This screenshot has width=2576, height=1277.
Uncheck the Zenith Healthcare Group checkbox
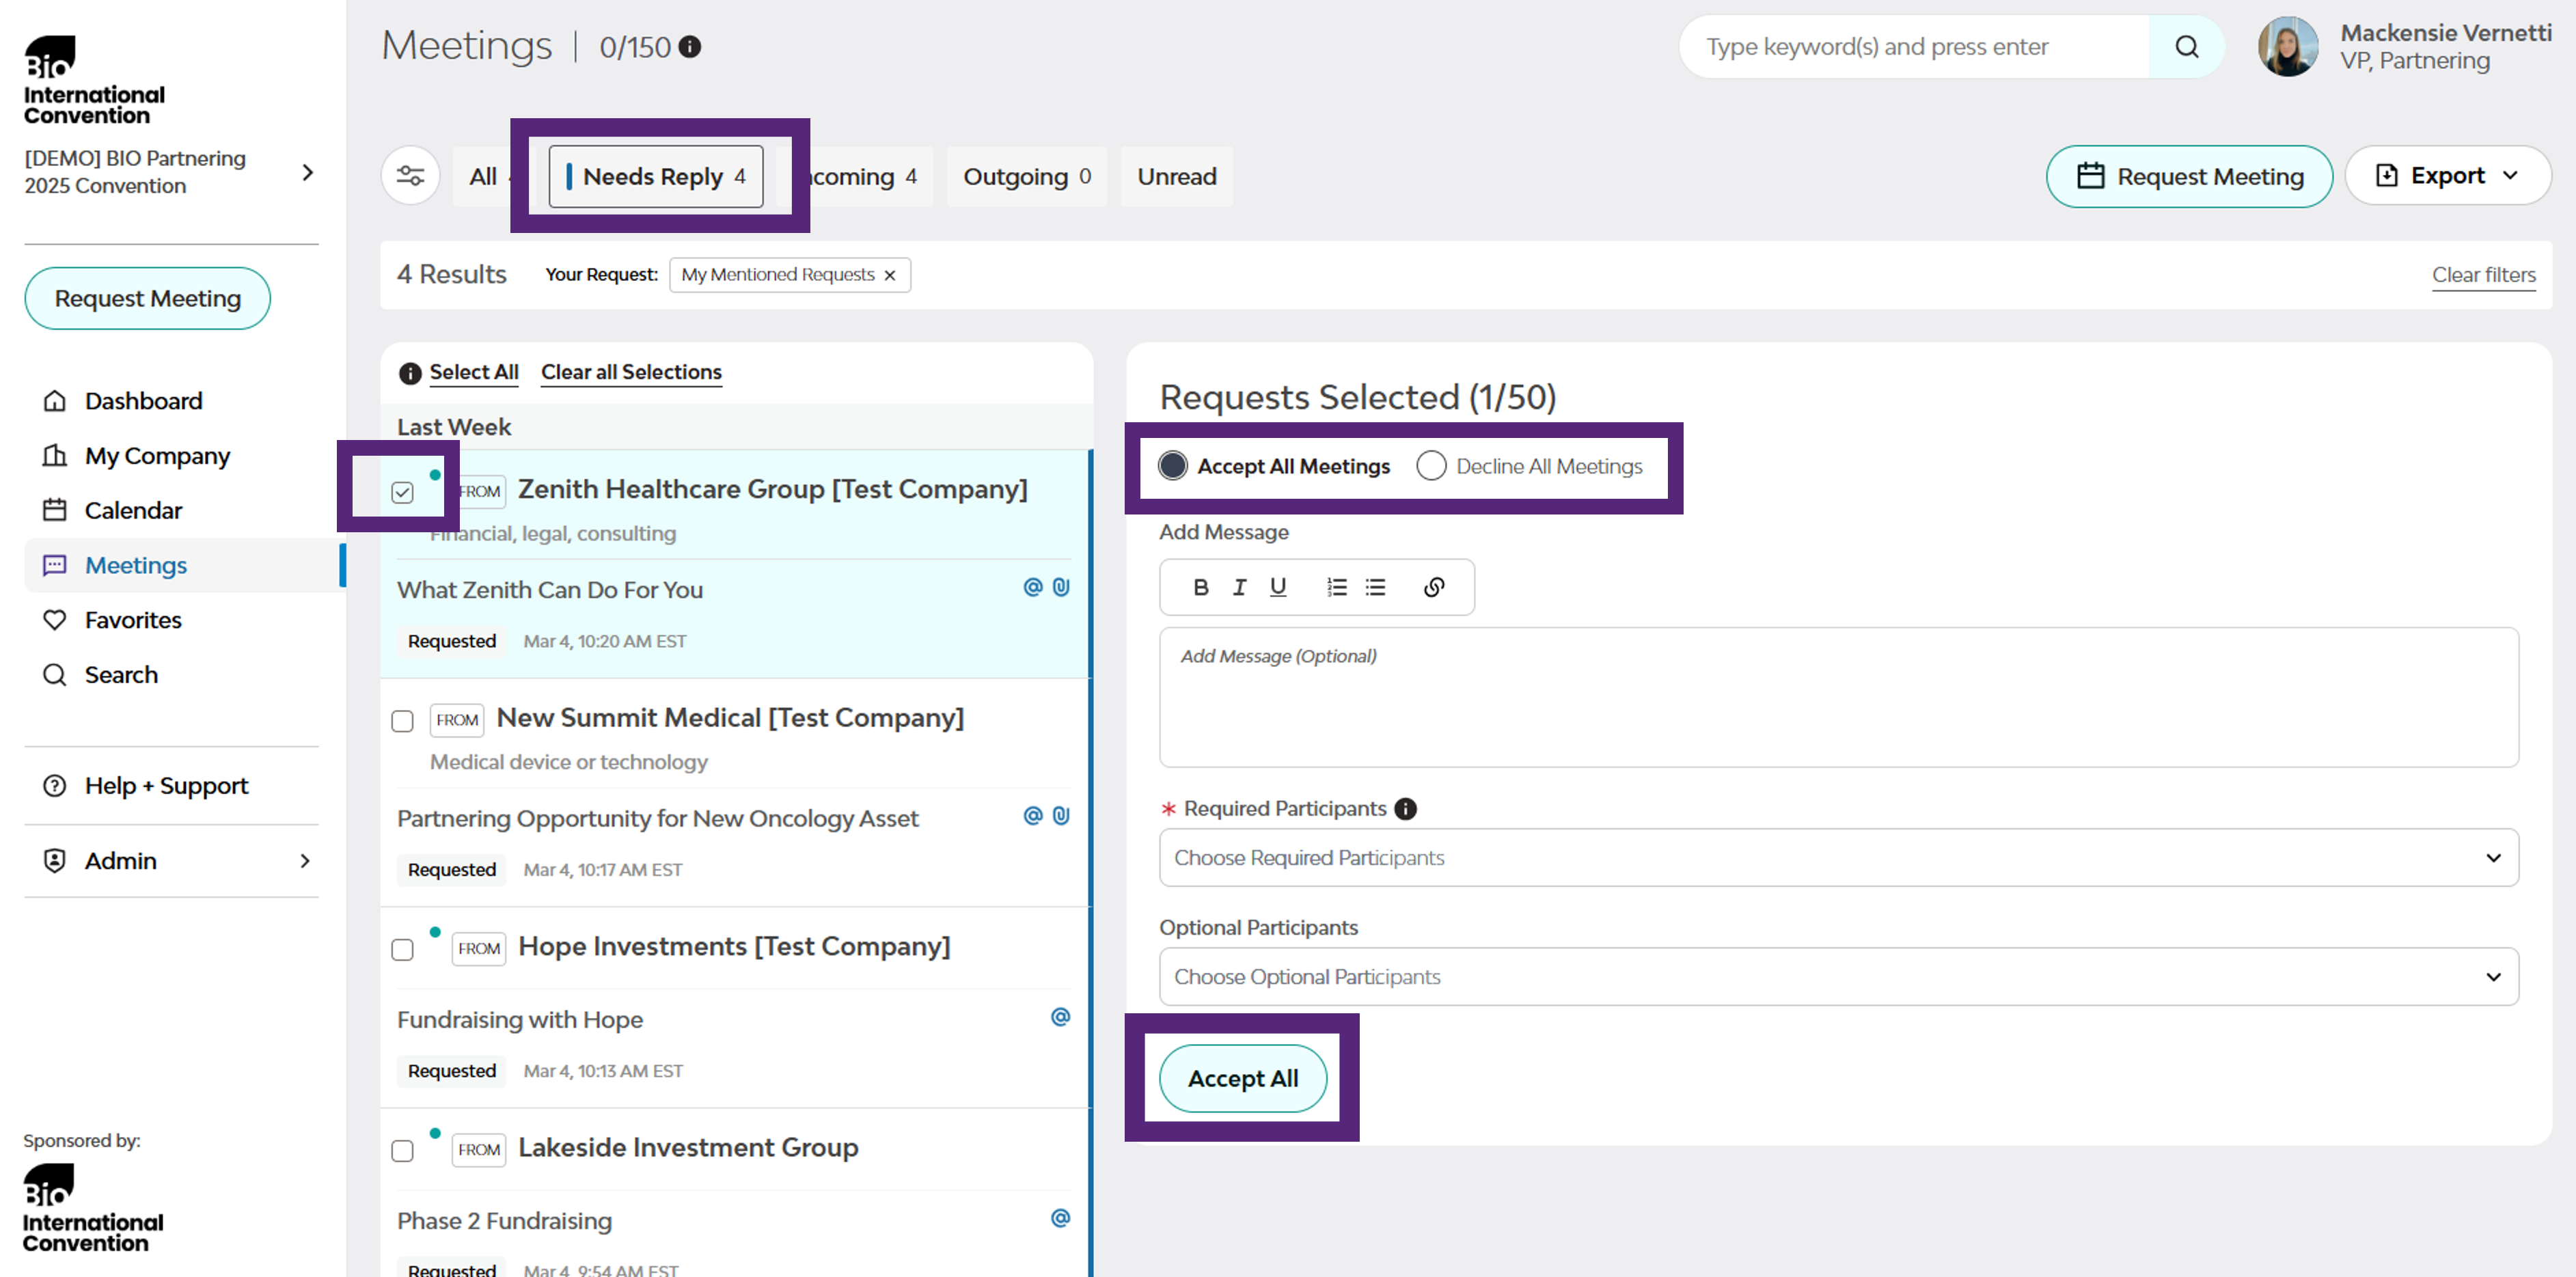(x=402, y=492)
